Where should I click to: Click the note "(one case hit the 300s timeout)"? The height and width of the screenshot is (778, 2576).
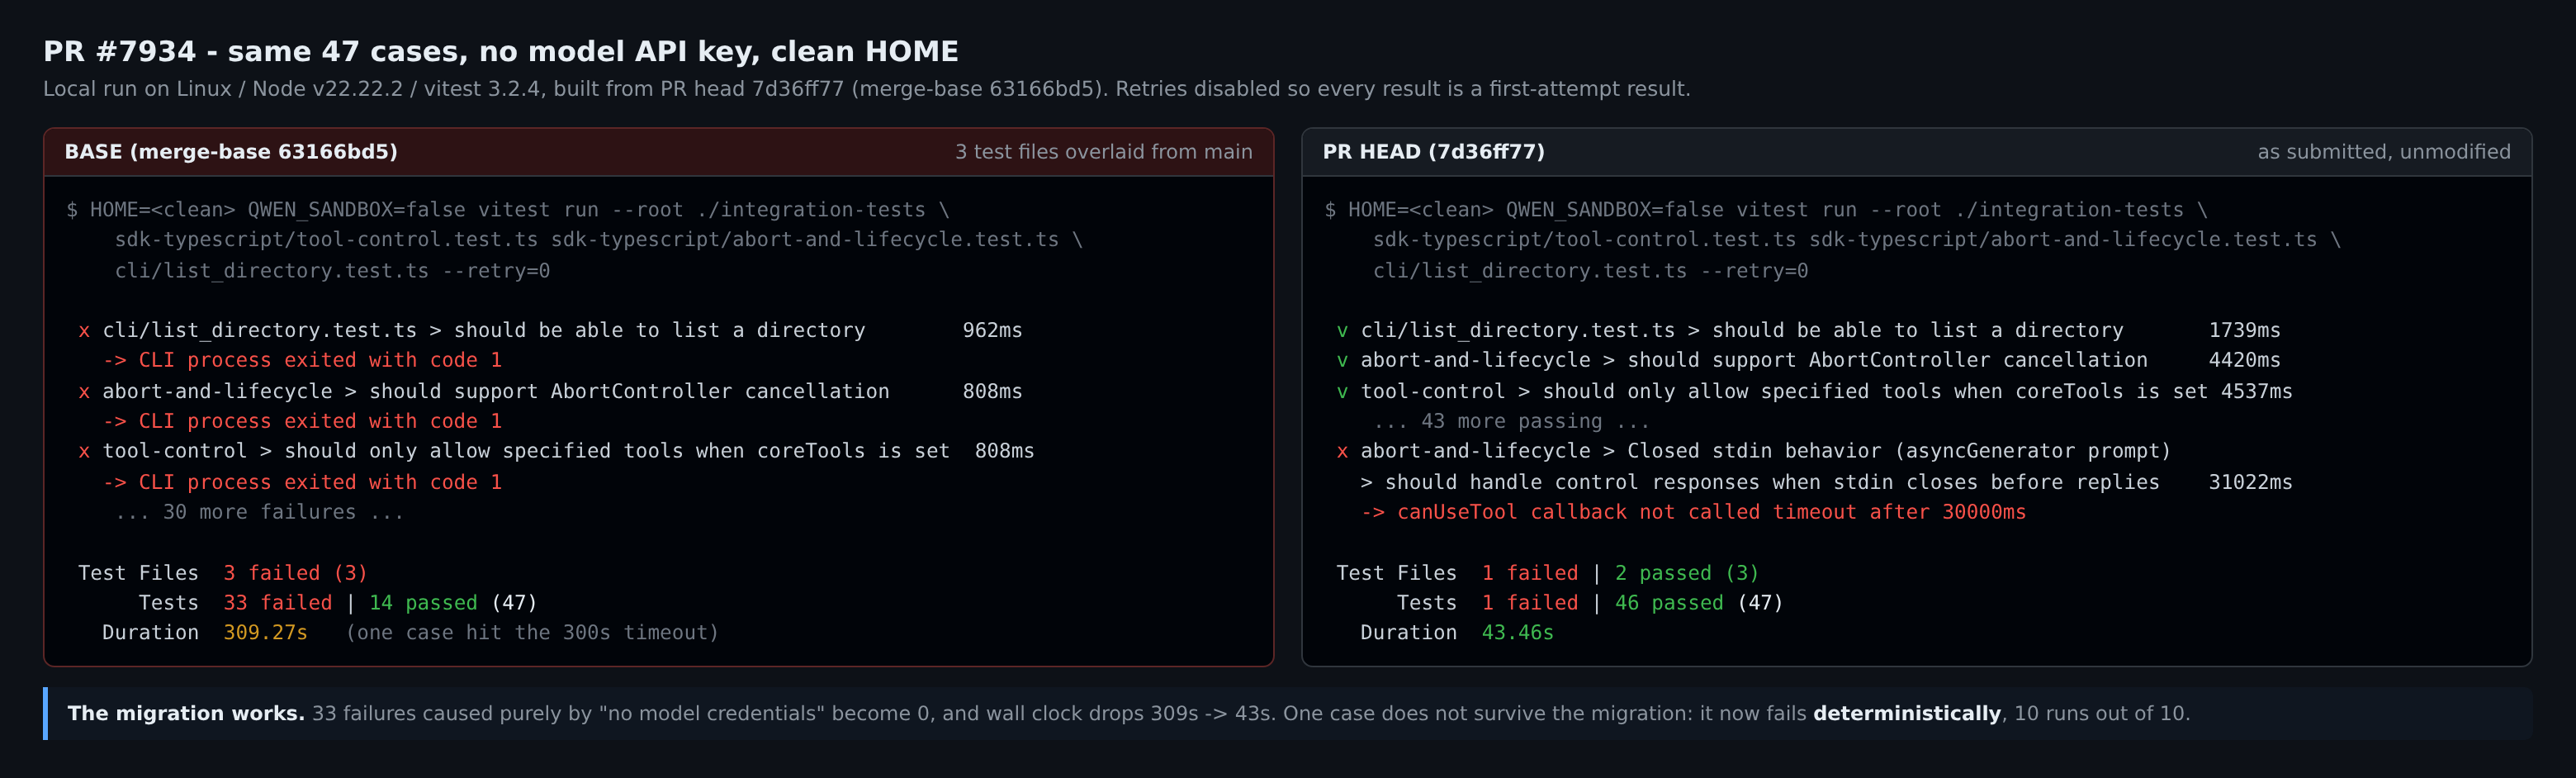[532, 633]
